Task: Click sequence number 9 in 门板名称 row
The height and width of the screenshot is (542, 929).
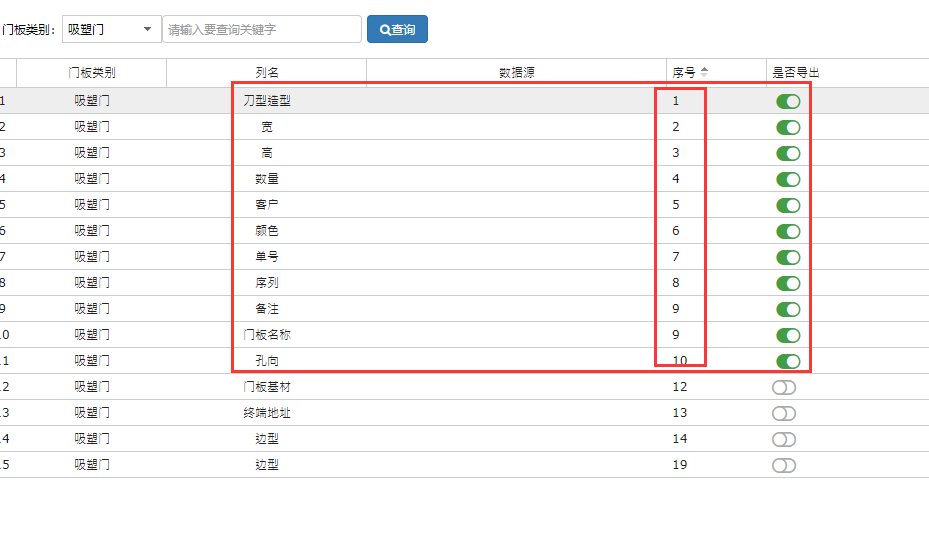Action: pos(675,335)
